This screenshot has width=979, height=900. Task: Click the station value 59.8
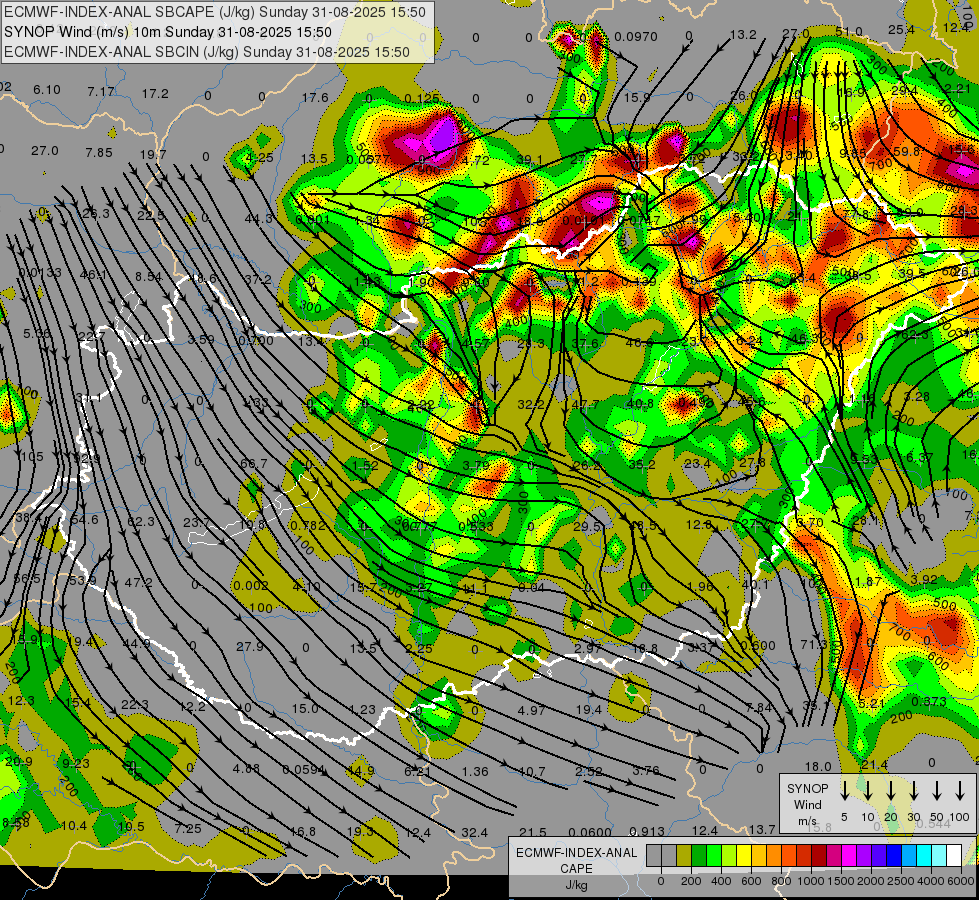click(906, 152)
